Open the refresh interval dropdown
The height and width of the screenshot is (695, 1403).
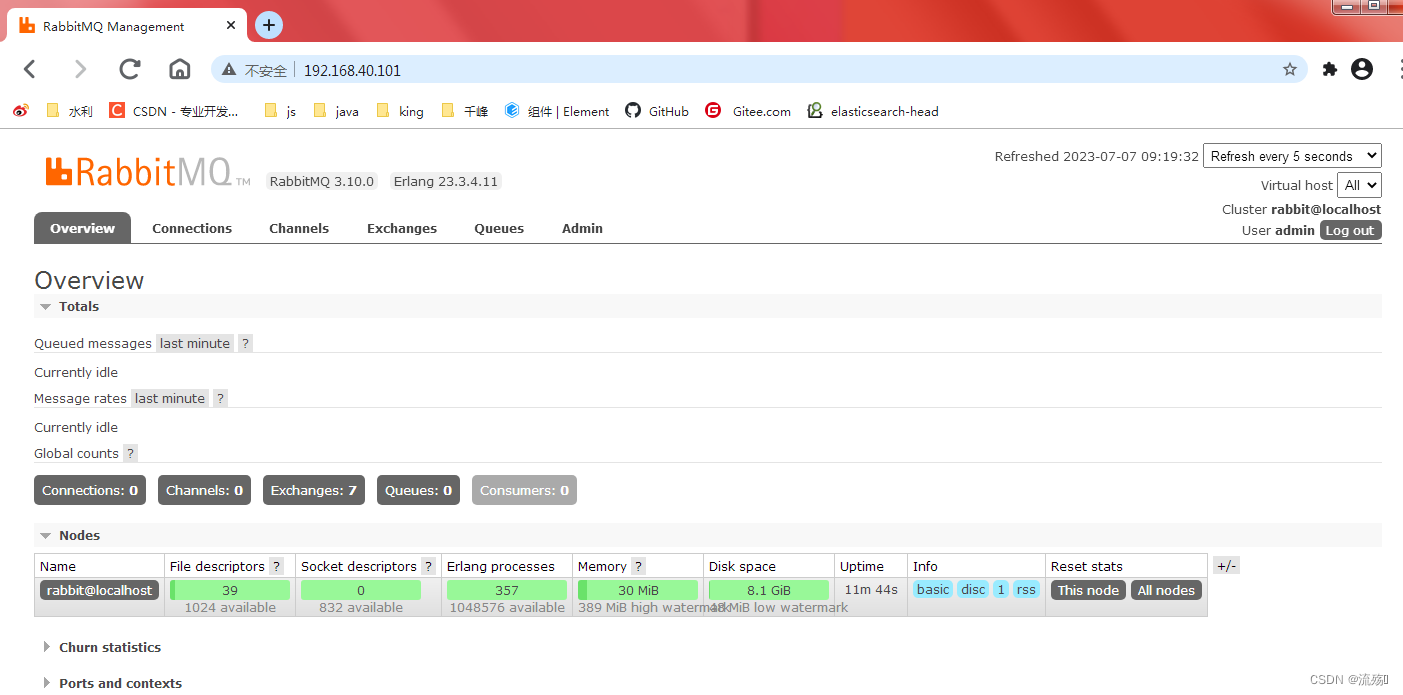pos(1292,156)
